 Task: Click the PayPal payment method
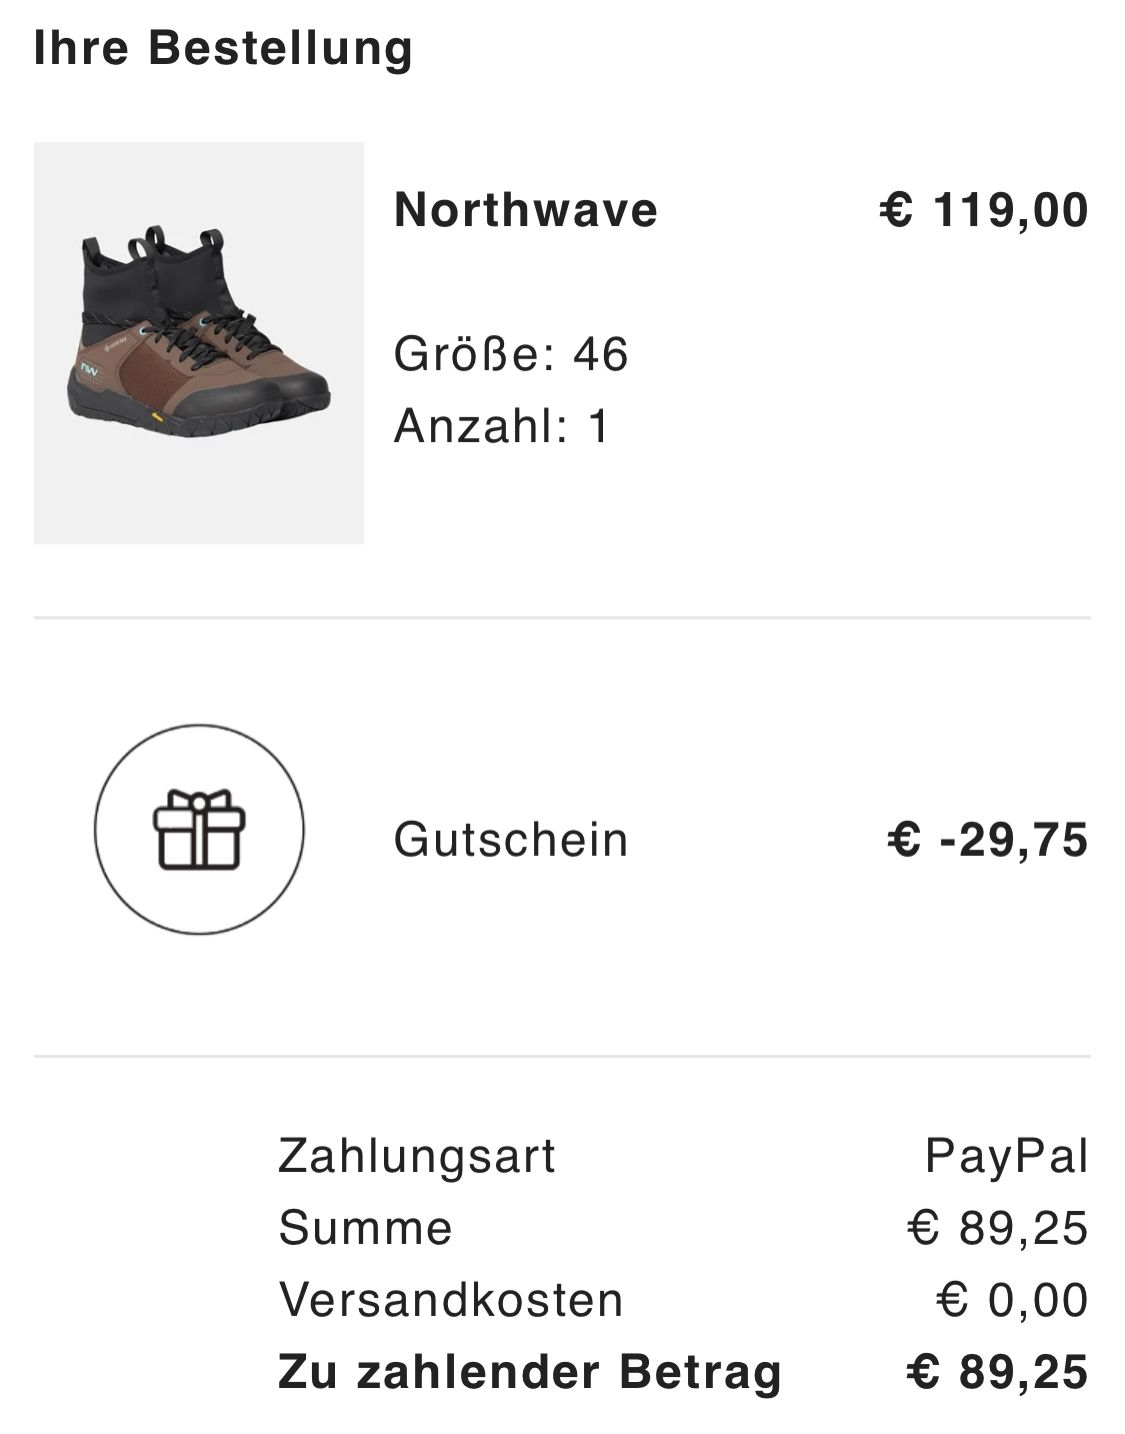coord(1006,1156)
